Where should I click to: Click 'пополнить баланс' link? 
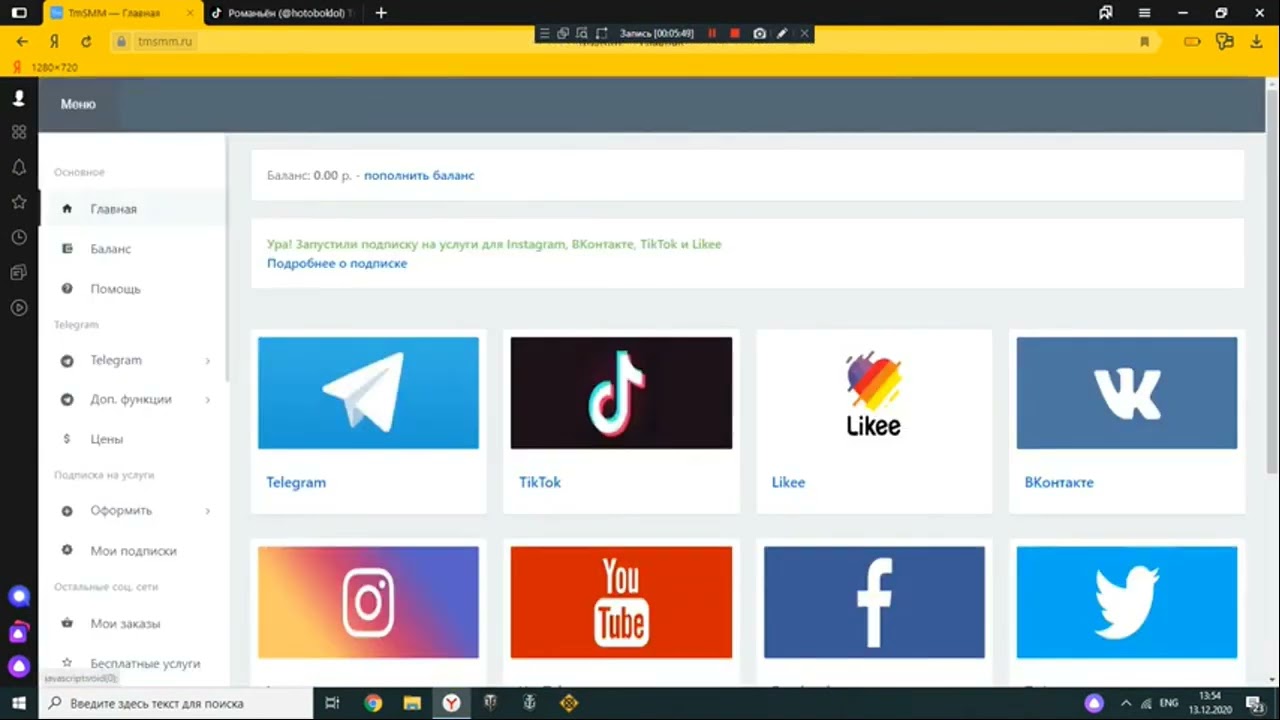click(x=419, y=175)
